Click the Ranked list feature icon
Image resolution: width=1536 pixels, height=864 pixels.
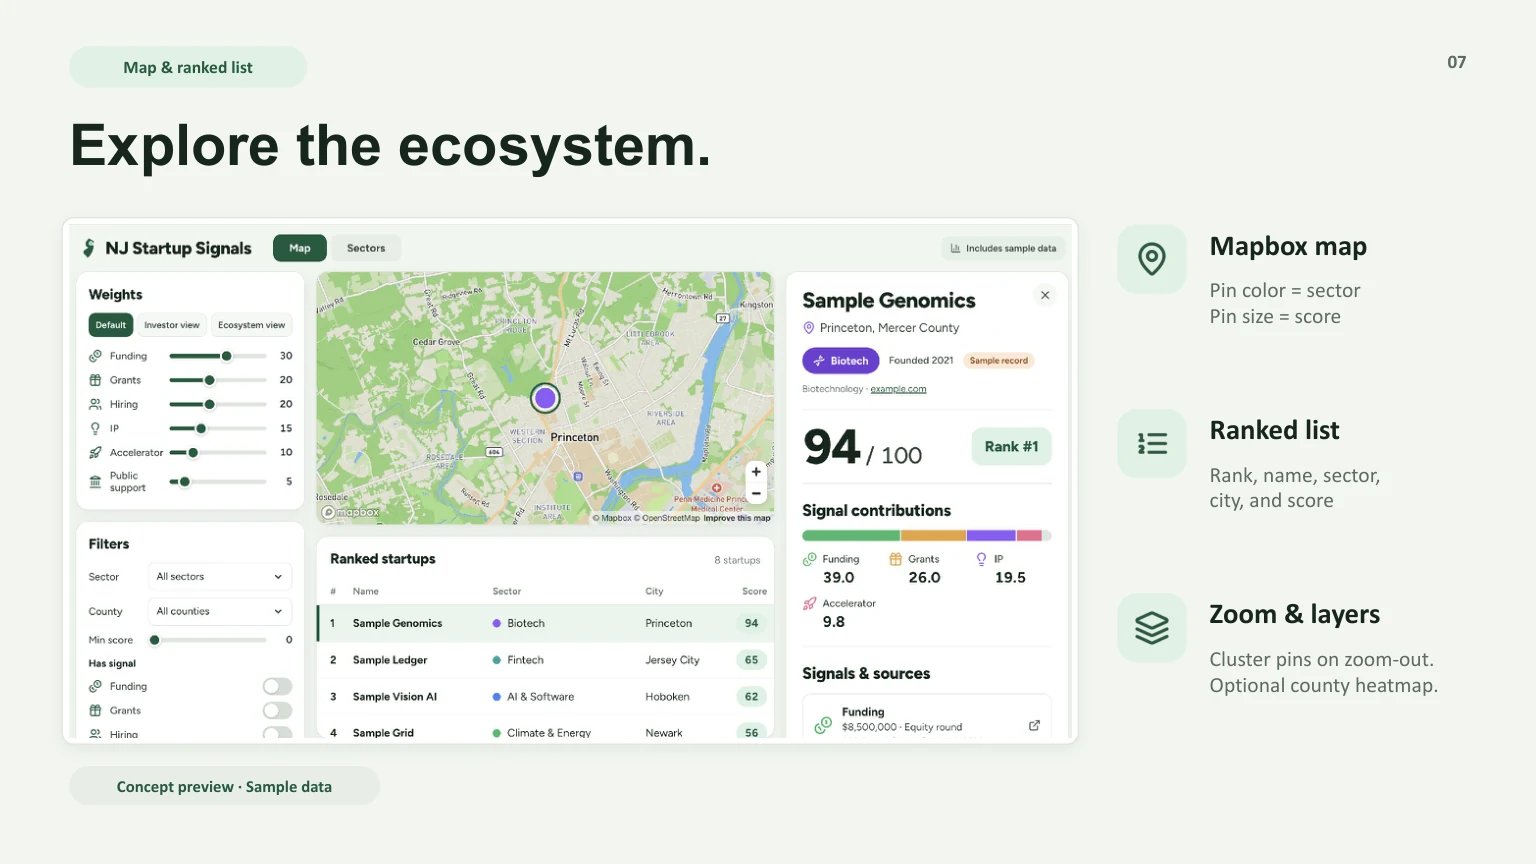(1152, 443)
